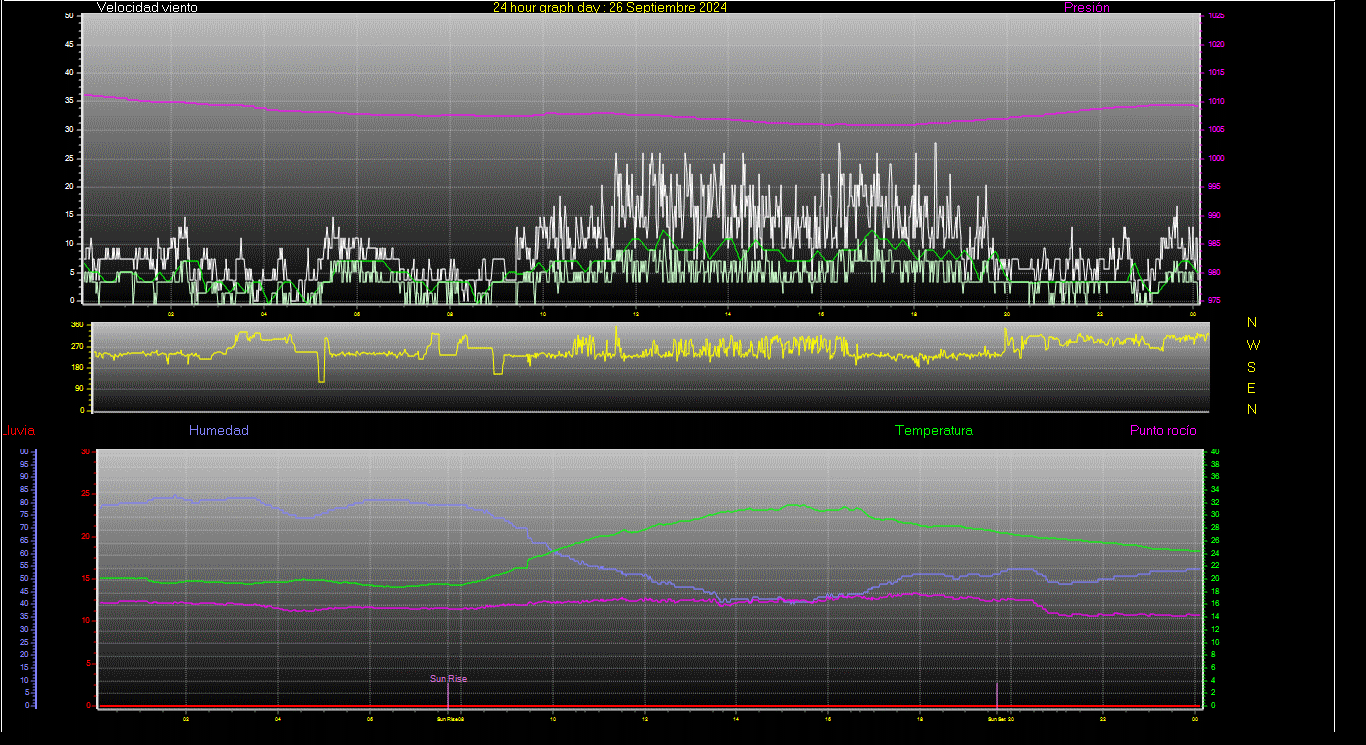Click the magenta pressure curve in top graph
The height and width of the screenshot is (745, 1366).
(x=640, y=114)
